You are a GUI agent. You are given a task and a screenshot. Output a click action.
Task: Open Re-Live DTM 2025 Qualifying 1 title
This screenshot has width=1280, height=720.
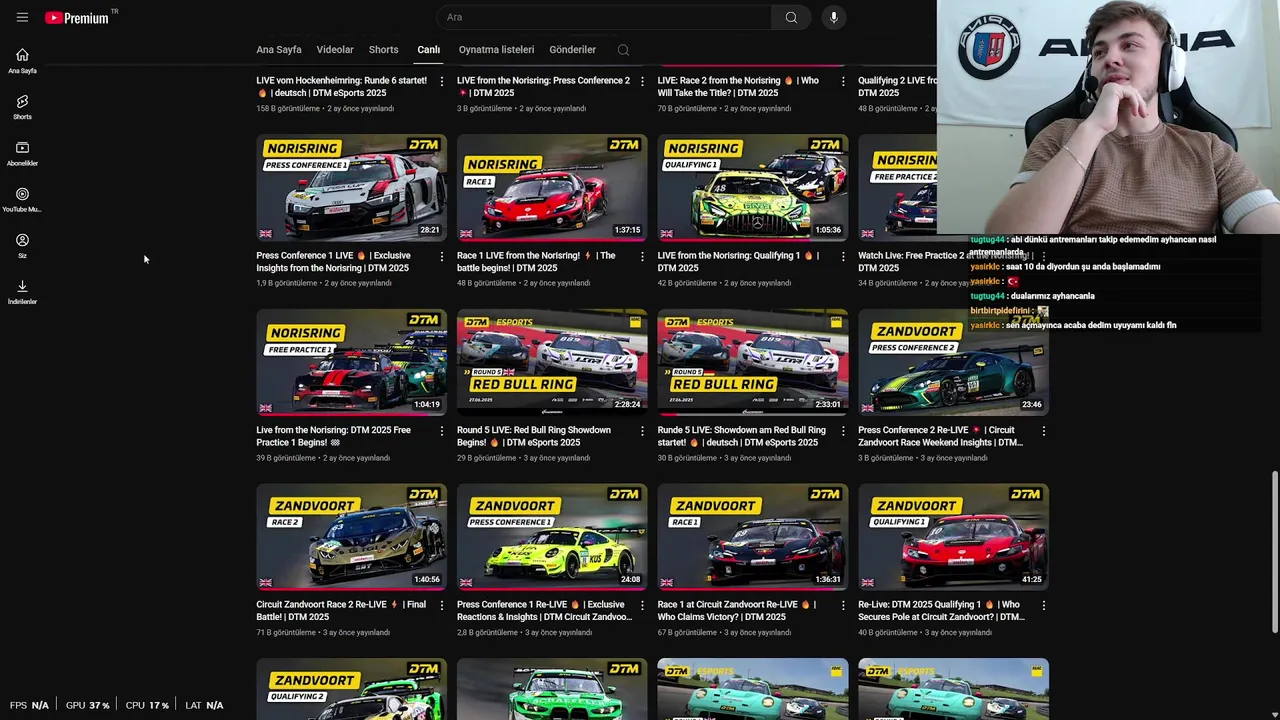pos(941,611)
